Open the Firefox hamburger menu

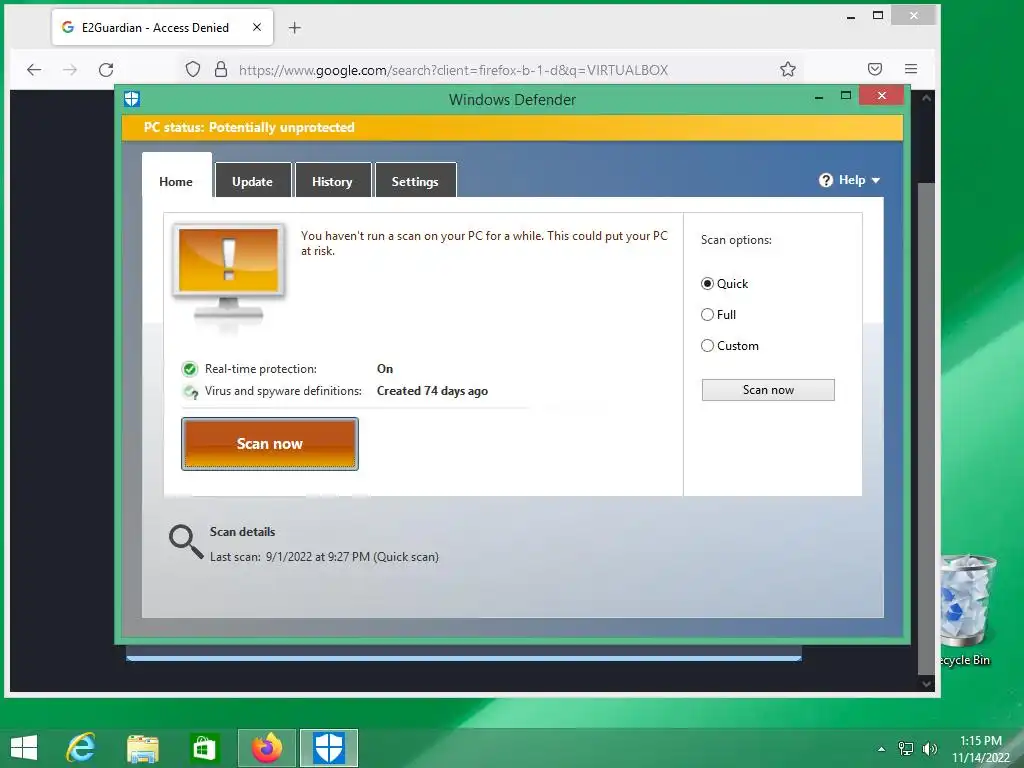[911, 69]
